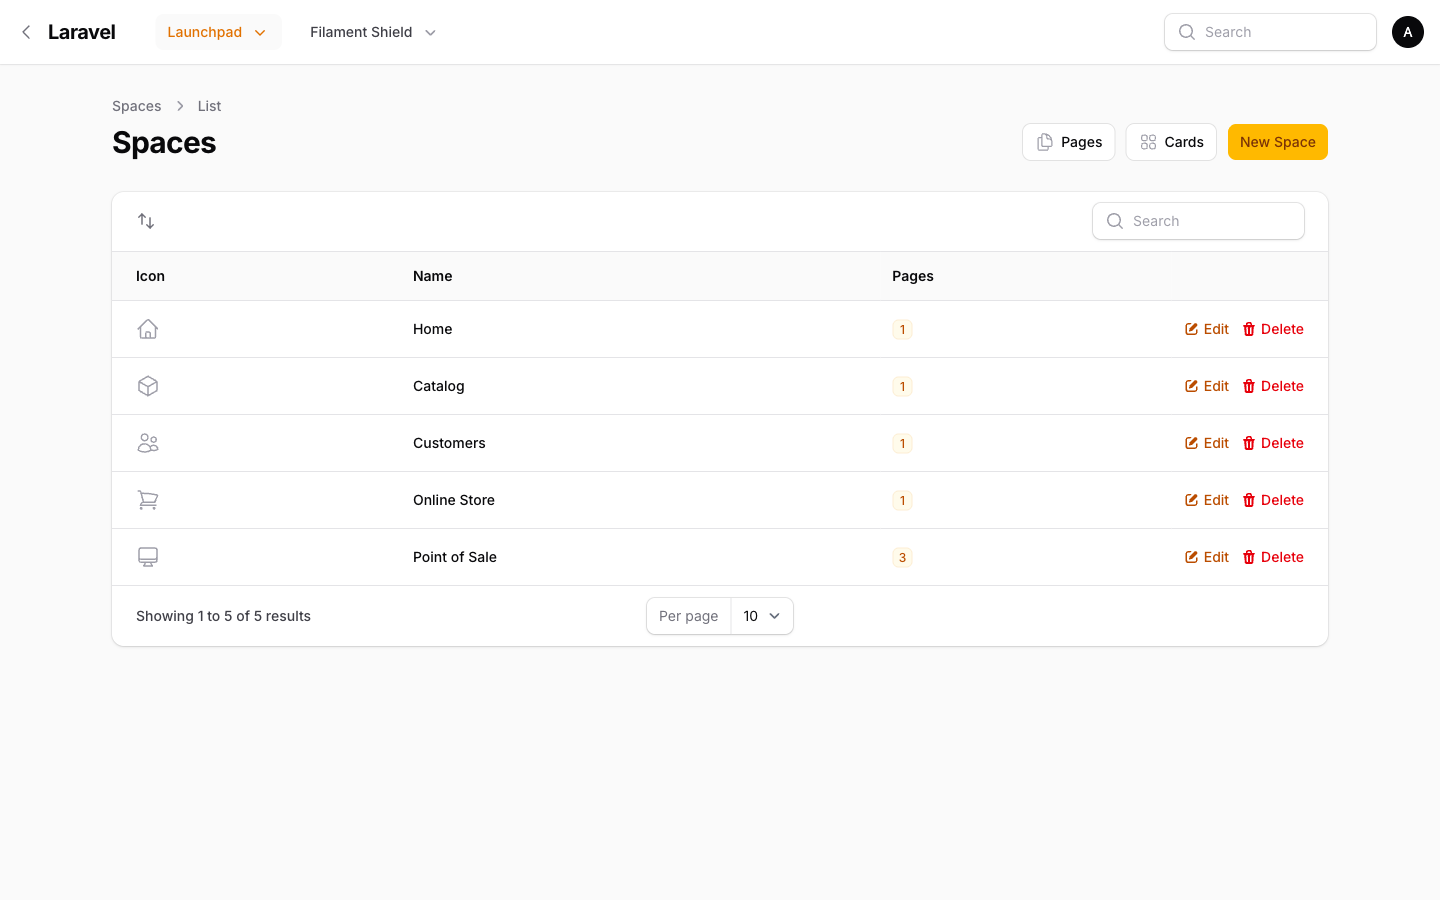Open the Pages button
1440x900 pixels.
[1068, 142]
